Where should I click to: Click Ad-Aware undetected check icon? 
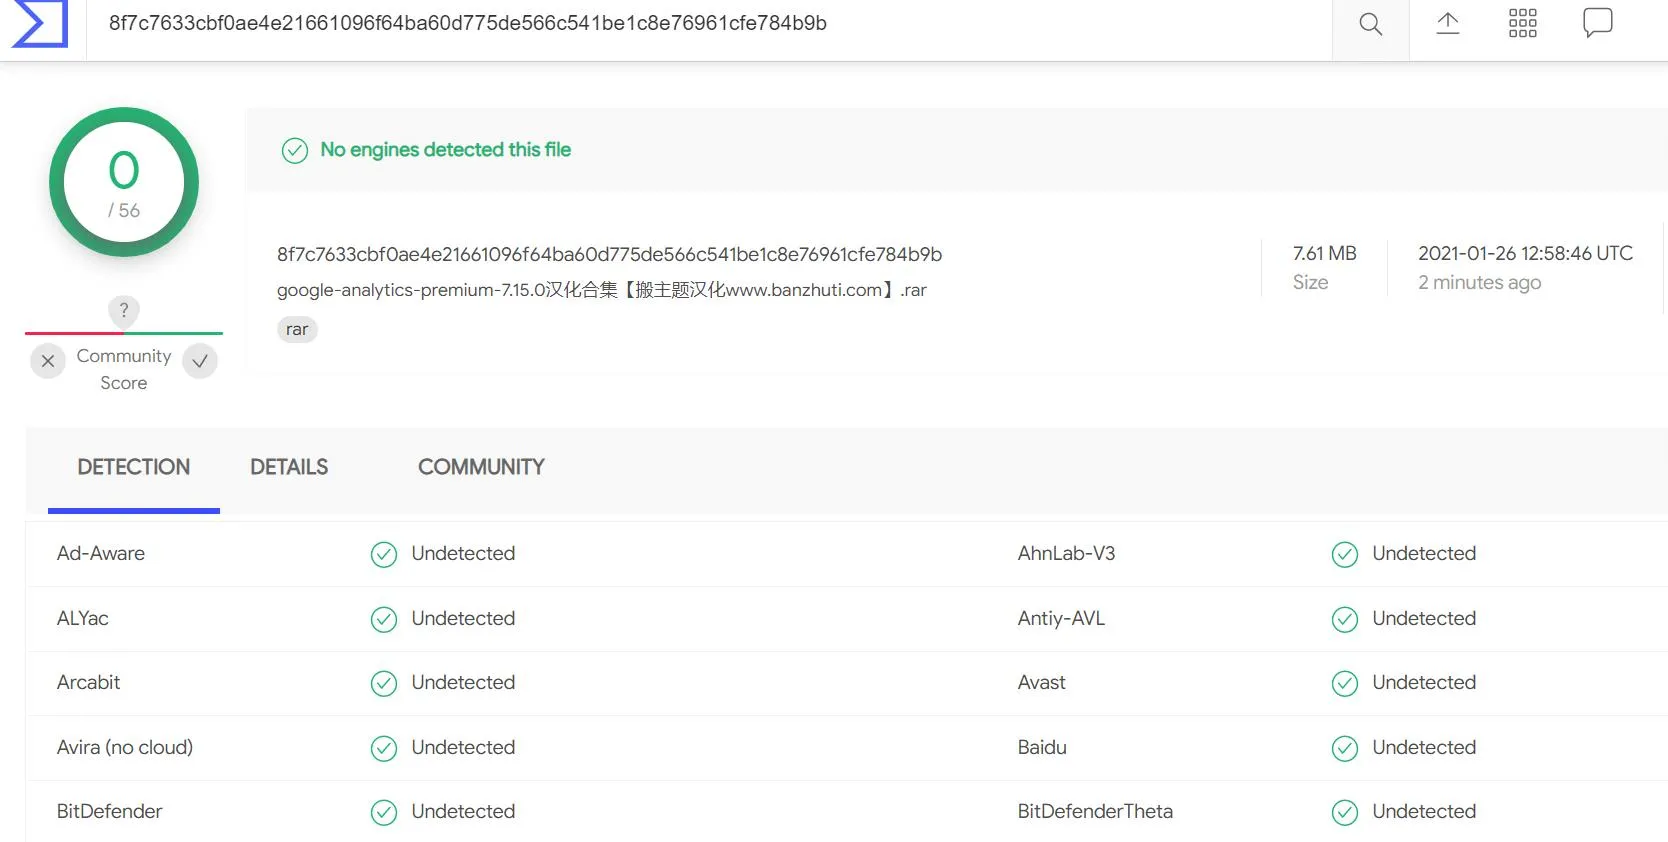click(x=384, y=554)
